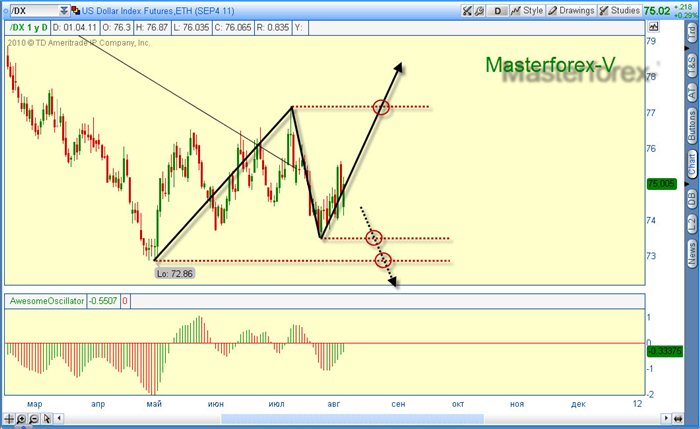Click the L: 76.035 low value
The height and width of the screenshot is (429, 700).
[191, 28]
